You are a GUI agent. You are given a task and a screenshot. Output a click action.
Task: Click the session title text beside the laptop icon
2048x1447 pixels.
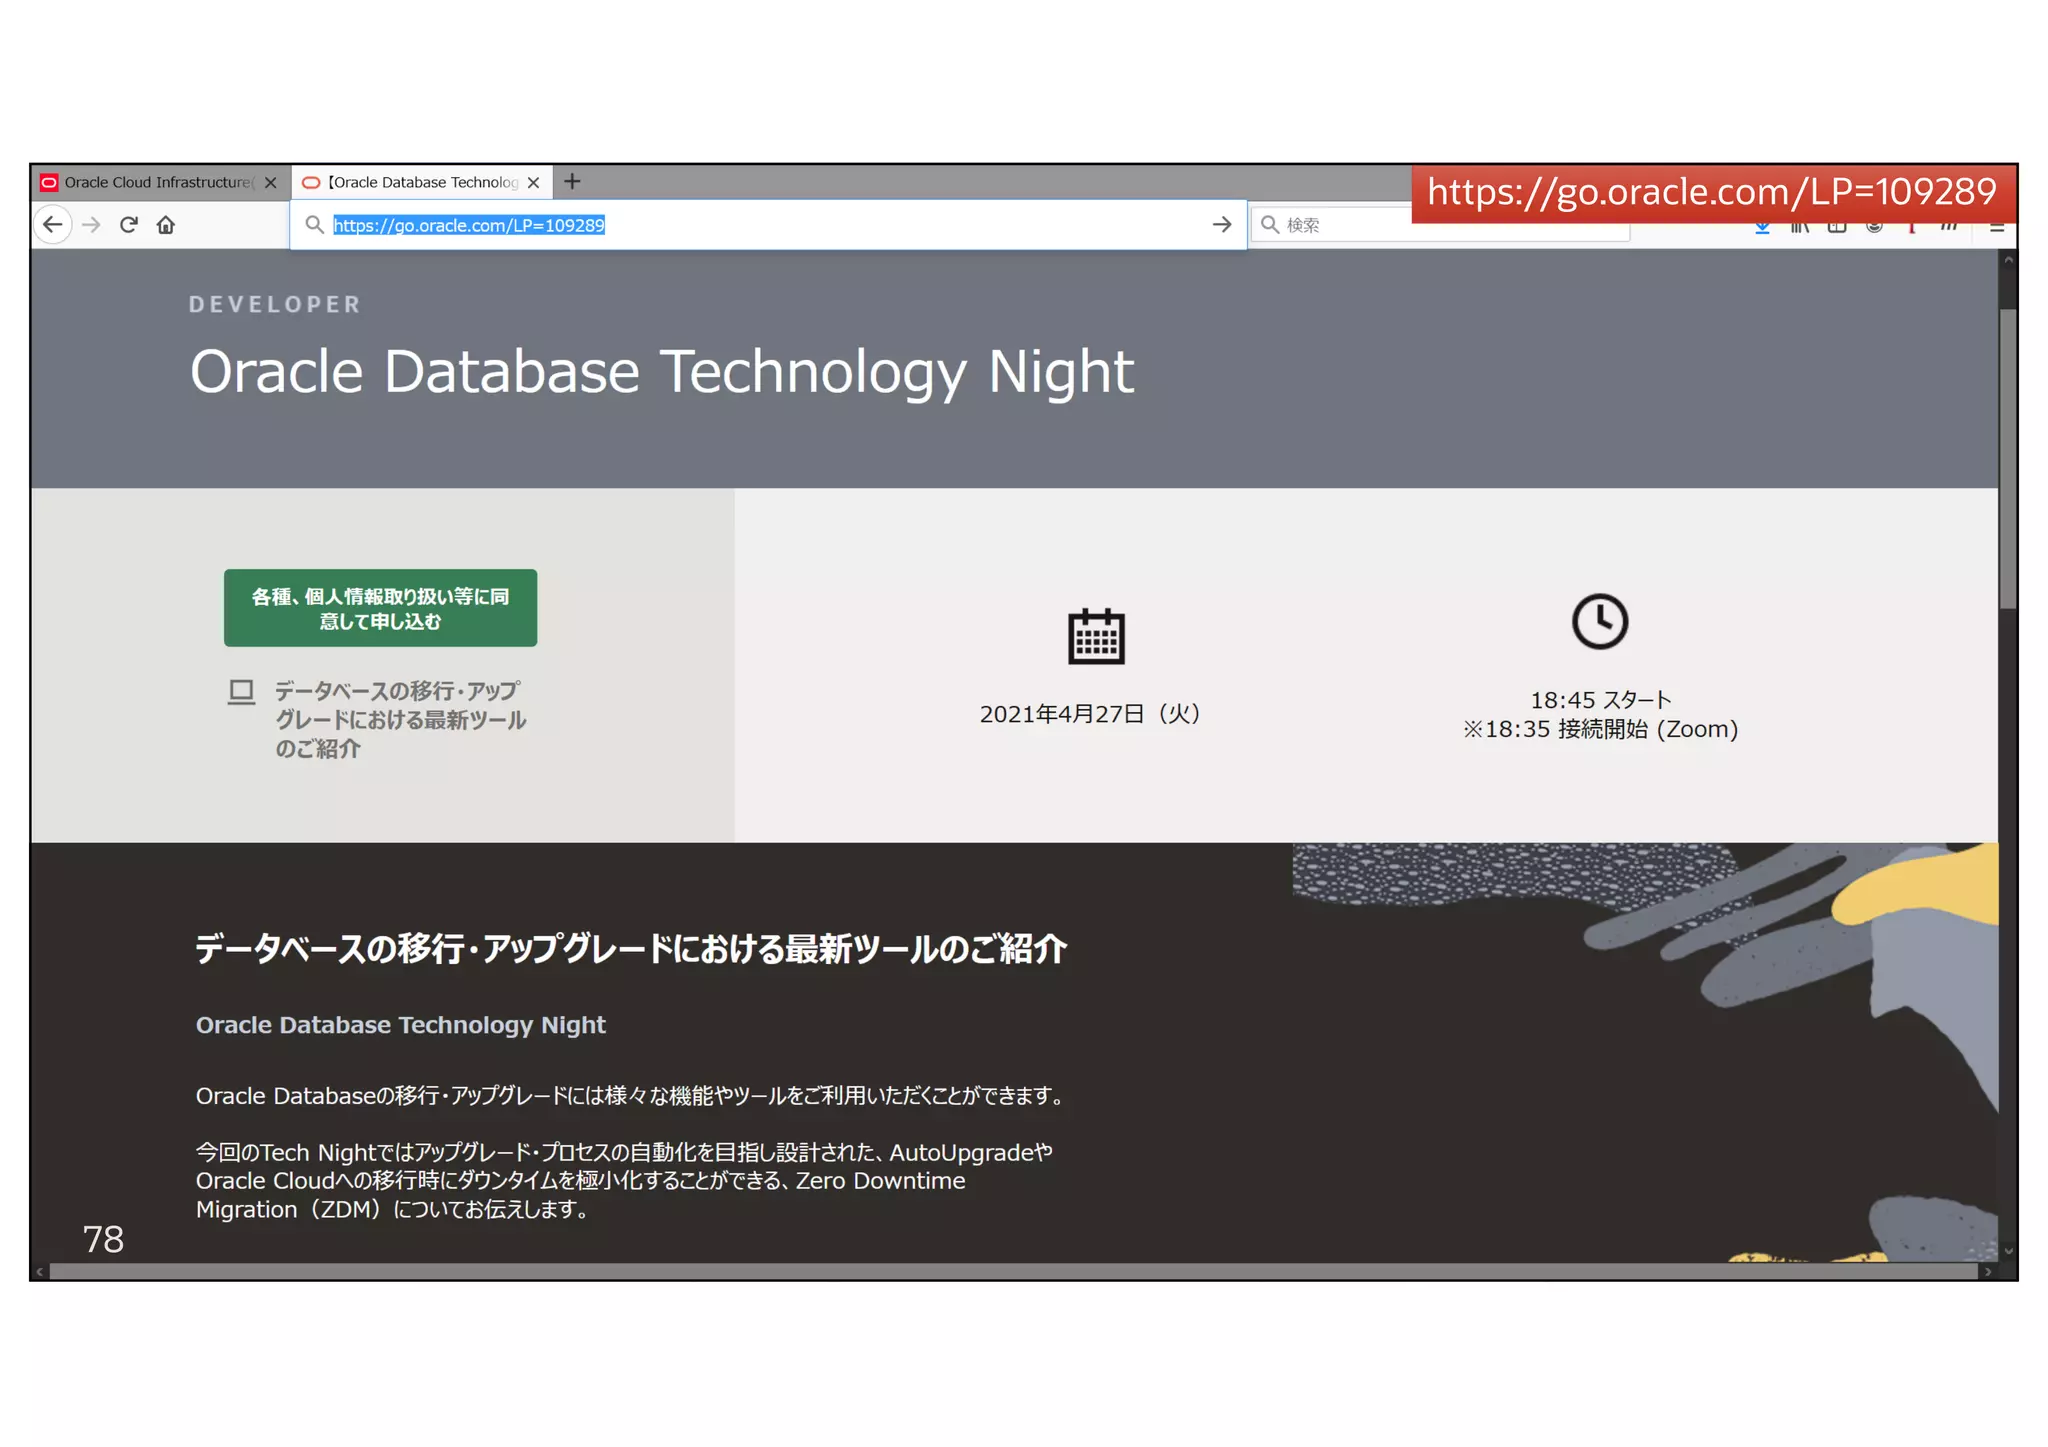coord(400,720)
